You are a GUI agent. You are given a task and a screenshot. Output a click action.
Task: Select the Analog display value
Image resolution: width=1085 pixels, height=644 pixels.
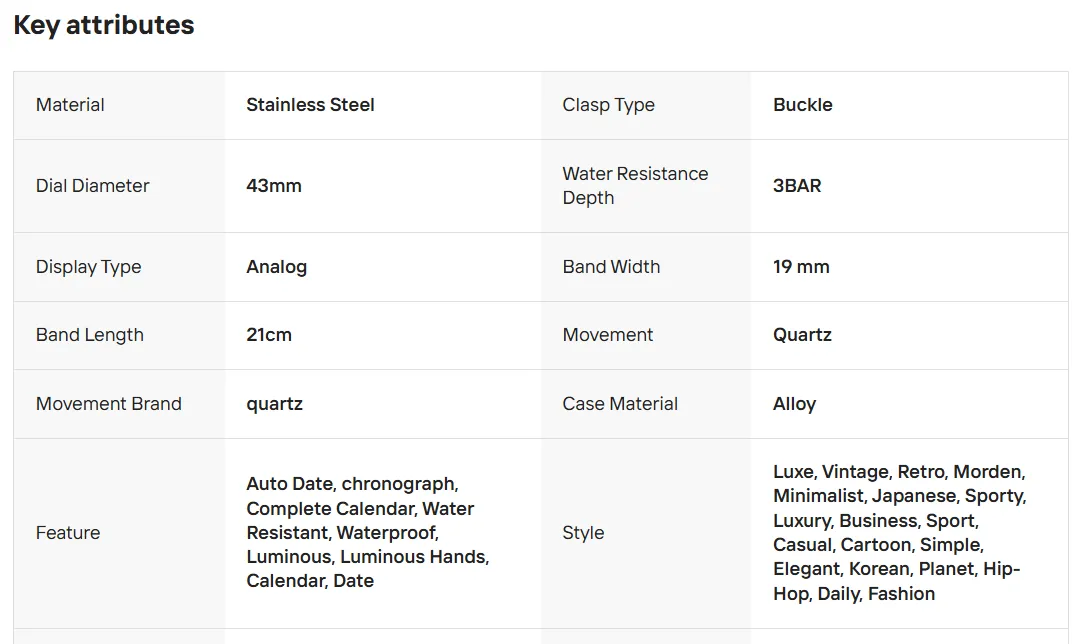click(x=276, y=267)
